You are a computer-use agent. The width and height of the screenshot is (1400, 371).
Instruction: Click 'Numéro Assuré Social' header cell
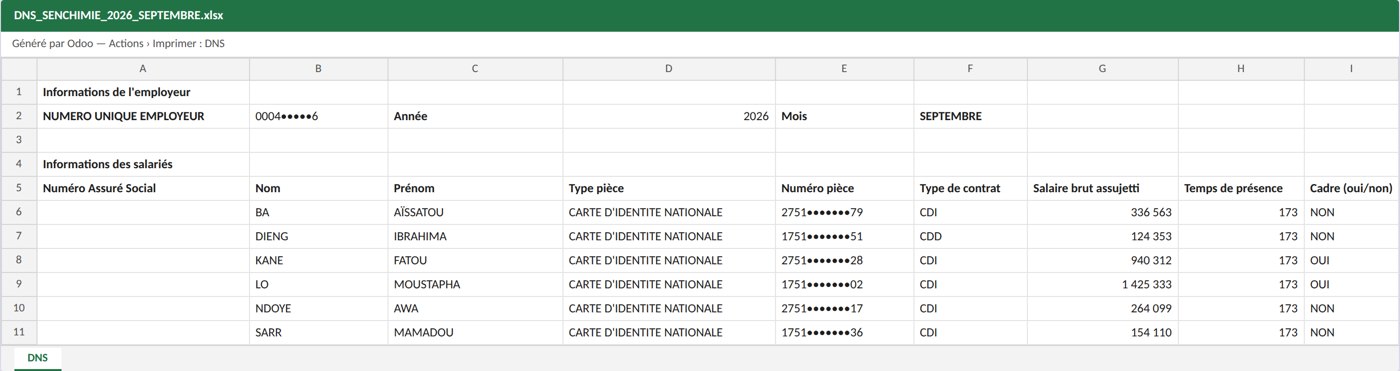pos(143,188)
